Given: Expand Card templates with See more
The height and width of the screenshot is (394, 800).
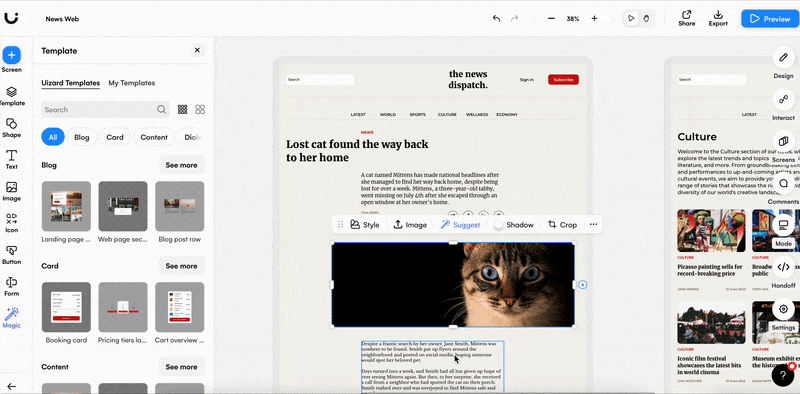Looking at the screenshot, I should pos(181,266).
